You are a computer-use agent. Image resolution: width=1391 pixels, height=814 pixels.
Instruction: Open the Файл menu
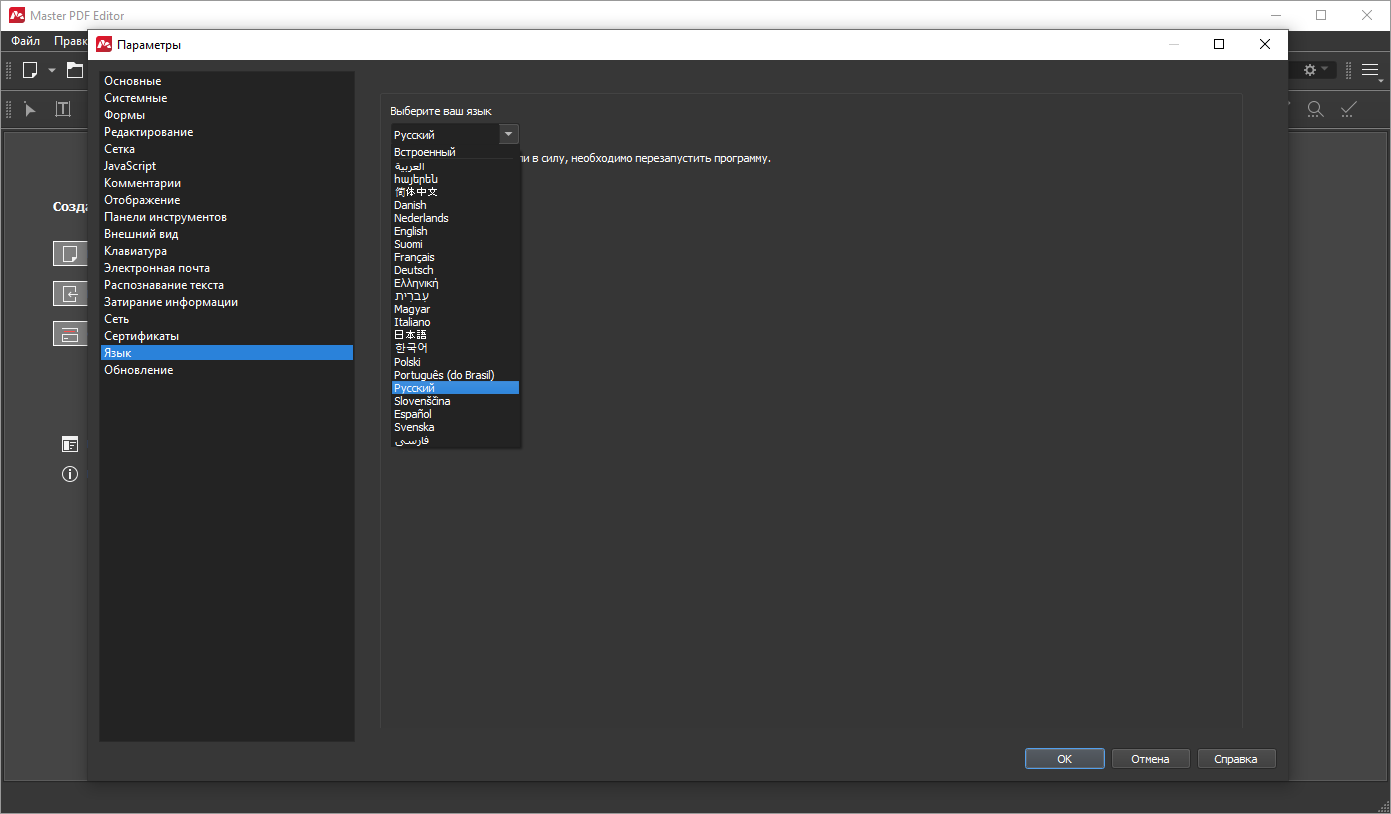[x=26, y=41]
